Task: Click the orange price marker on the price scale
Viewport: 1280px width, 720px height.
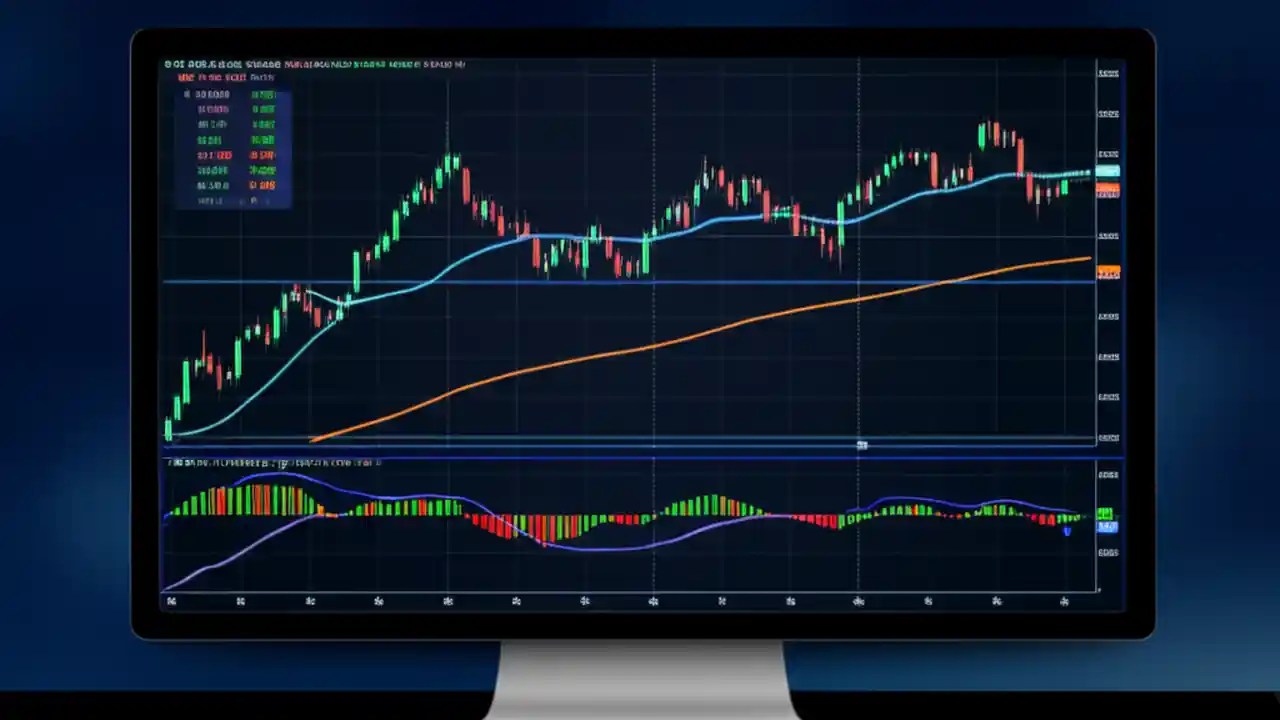Action: point(1108,270)
